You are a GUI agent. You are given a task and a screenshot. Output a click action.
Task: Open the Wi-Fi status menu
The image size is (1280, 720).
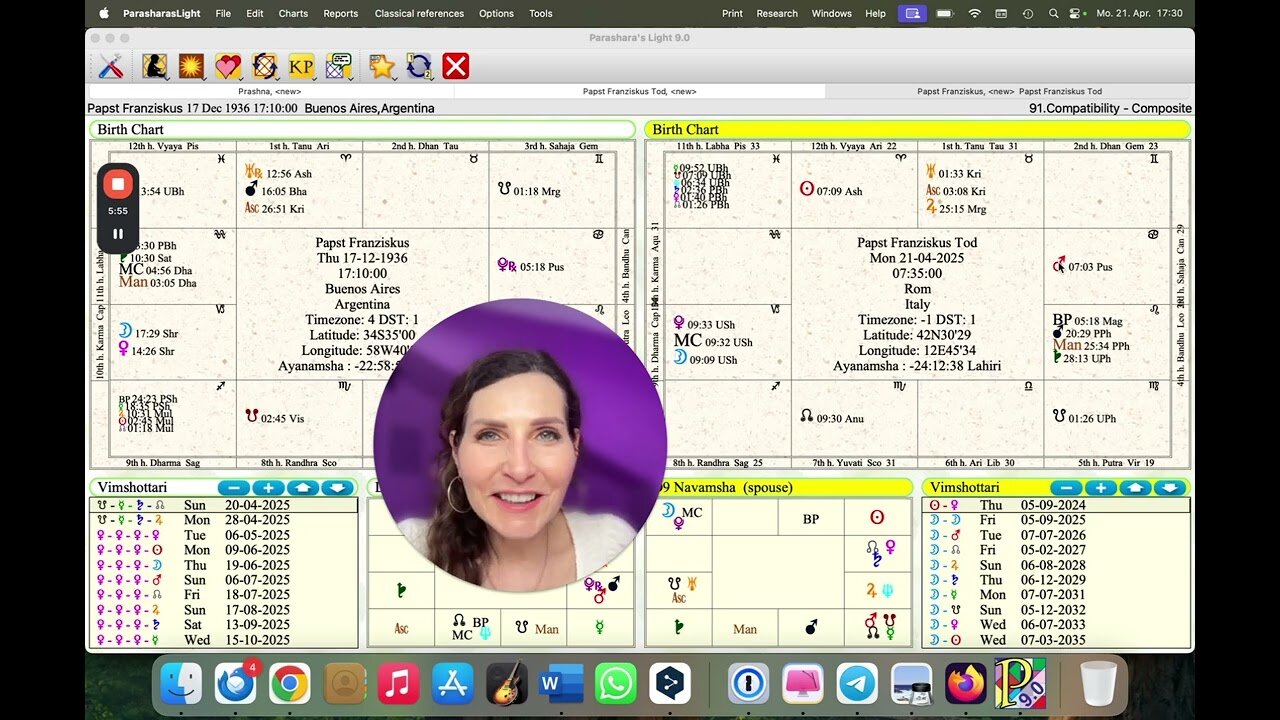point(974,13)
